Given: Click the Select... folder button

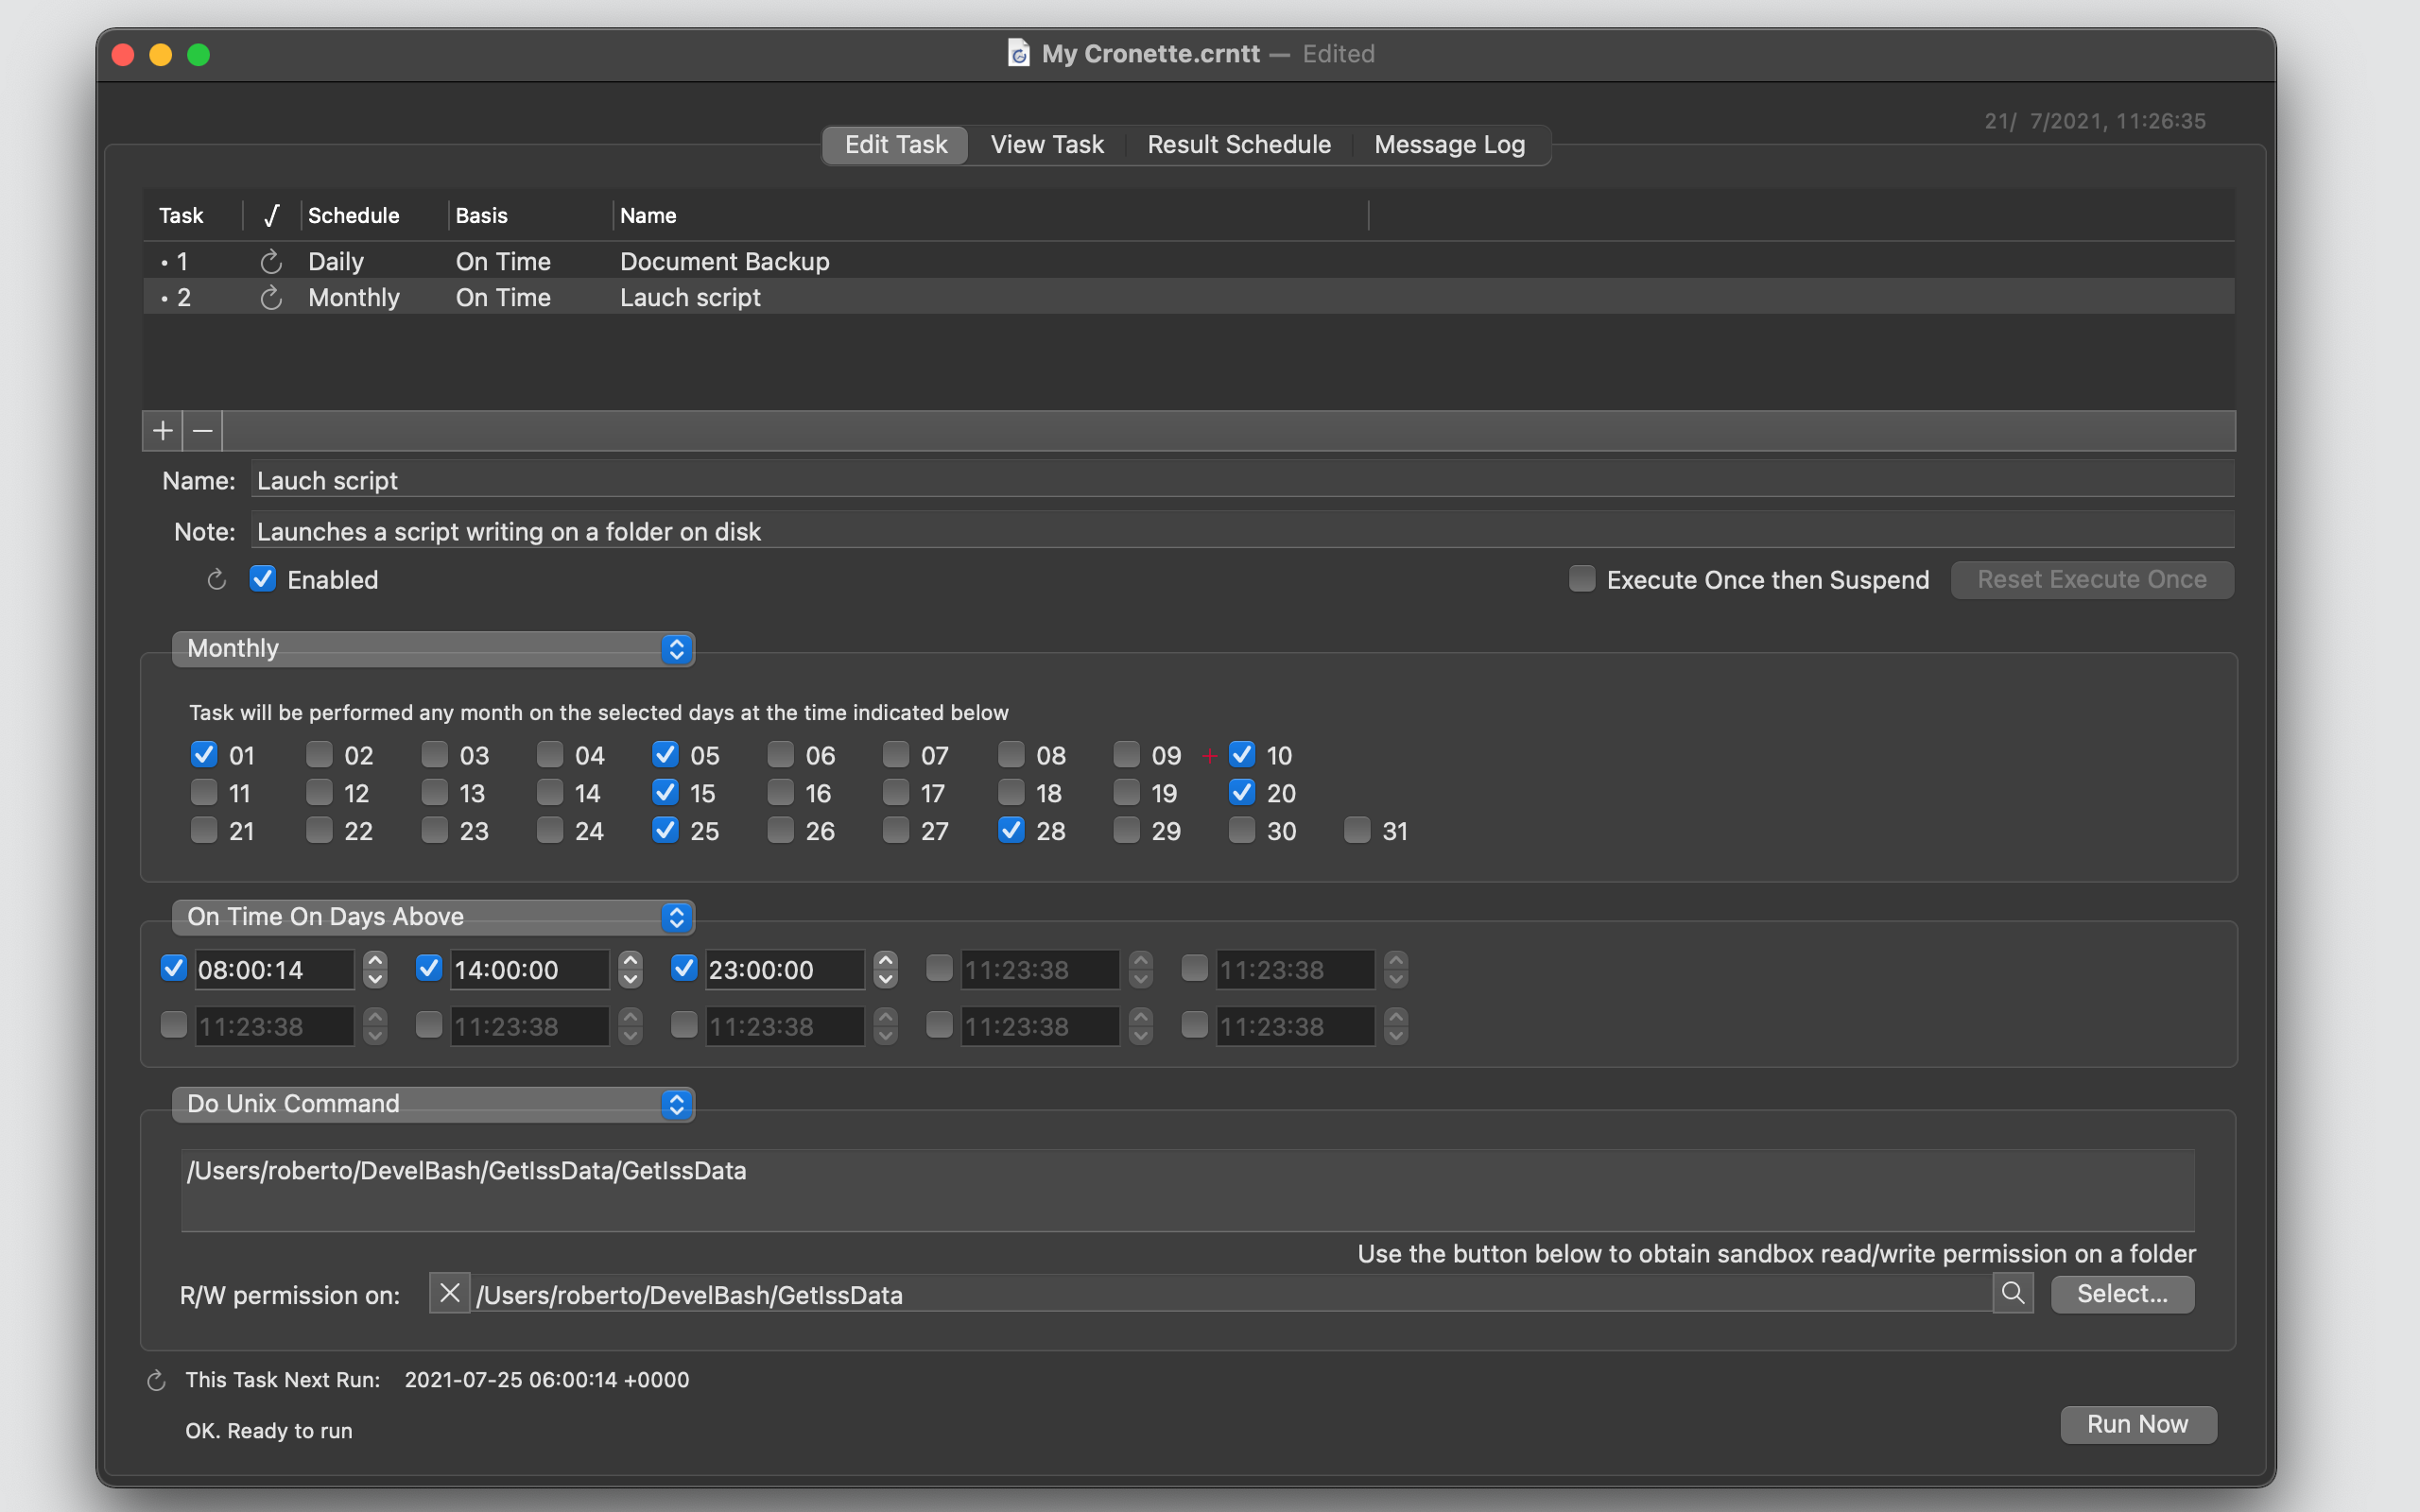Looking at the screenshot, I should tap(2122, 1293).
